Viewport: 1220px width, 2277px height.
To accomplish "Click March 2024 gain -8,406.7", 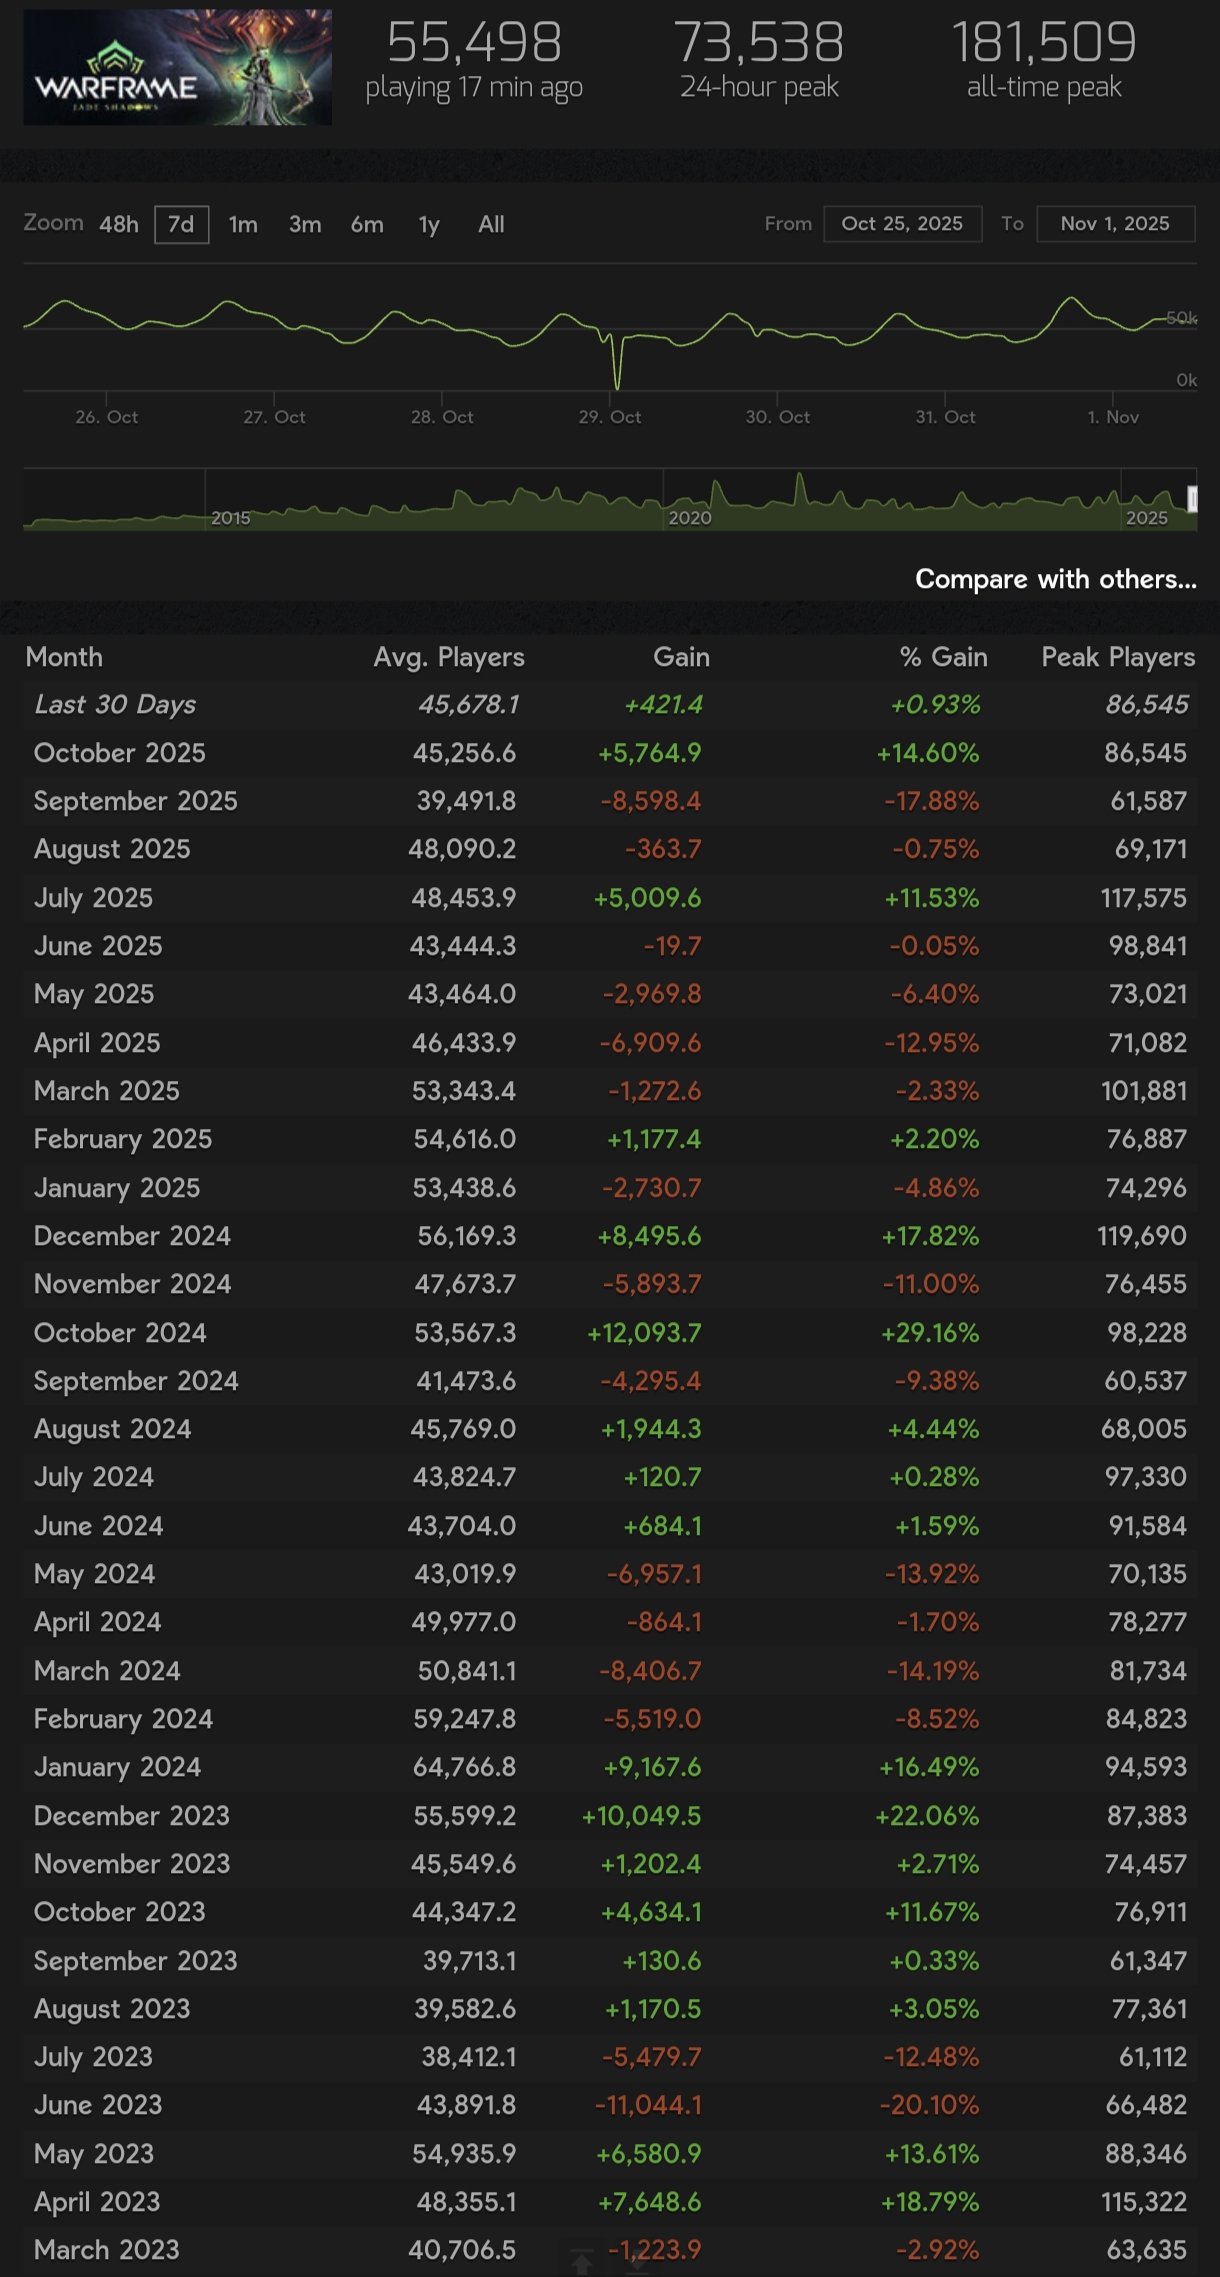I will tap(650, 1671).
